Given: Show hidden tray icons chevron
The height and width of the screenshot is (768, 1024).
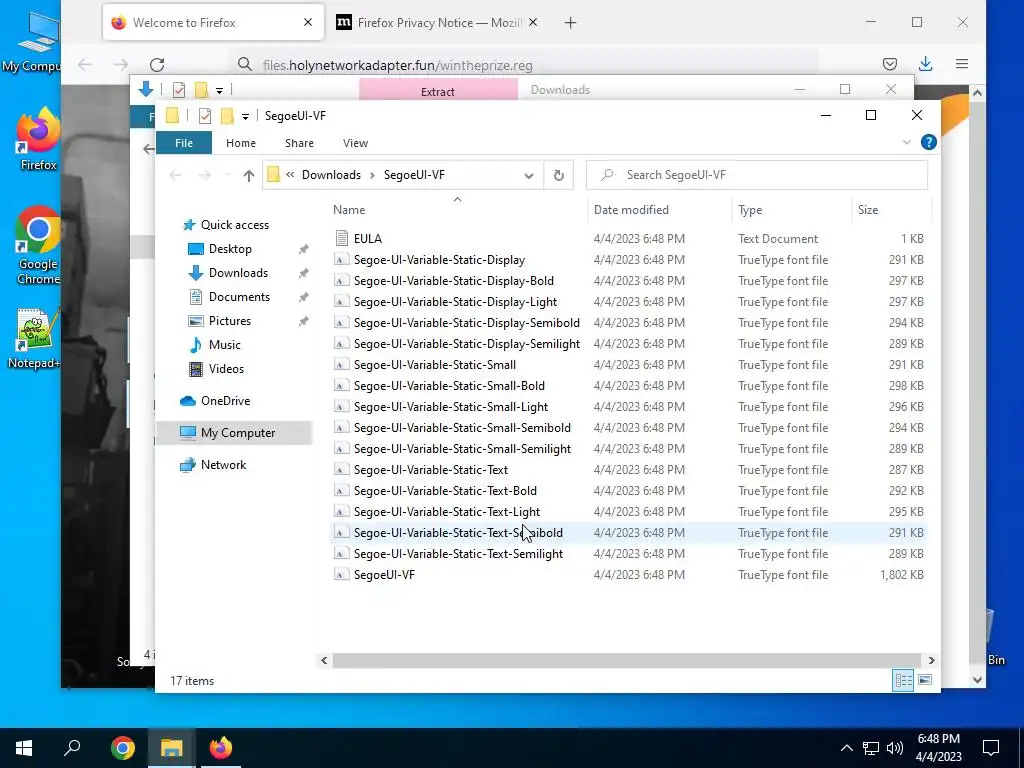Looking at the screenshot, I should (846, 748).
